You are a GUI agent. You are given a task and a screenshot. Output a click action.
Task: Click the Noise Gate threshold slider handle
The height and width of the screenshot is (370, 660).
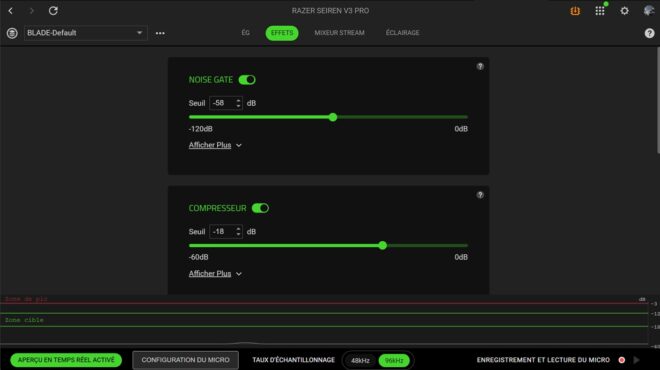[333, 117]
